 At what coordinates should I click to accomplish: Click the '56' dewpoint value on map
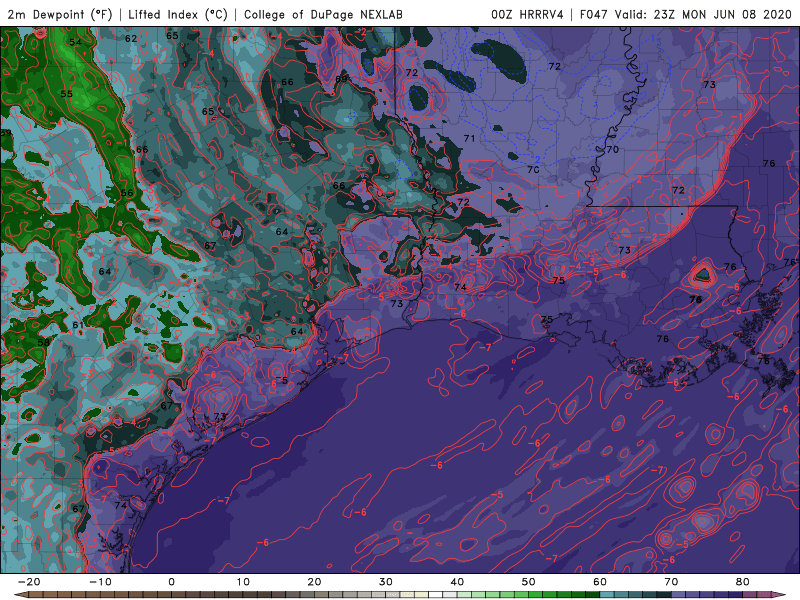click(127, 193)
